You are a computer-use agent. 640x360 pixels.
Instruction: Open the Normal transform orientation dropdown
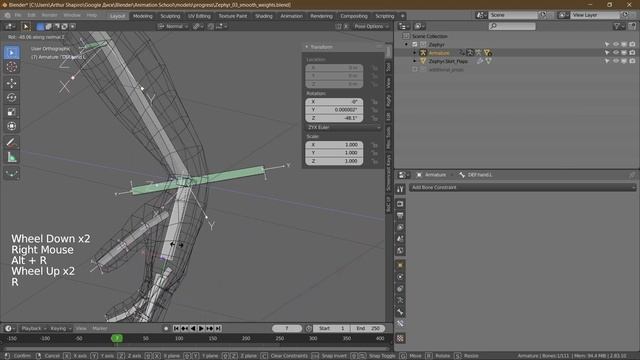tap(173, 27)
